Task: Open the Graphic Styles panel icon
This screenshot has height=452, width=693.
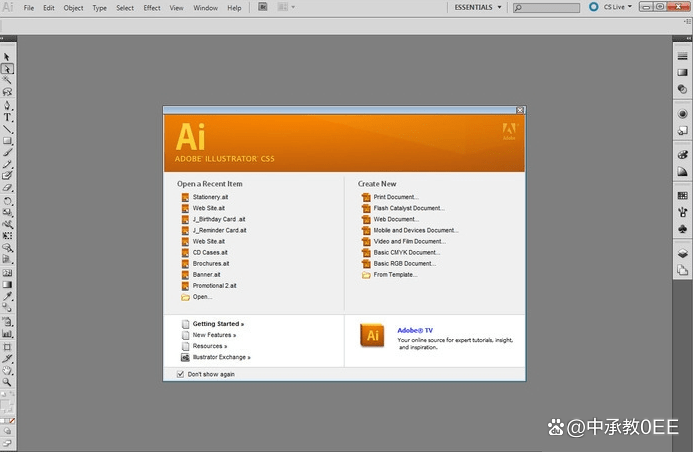Action: (x=682, y=130)
